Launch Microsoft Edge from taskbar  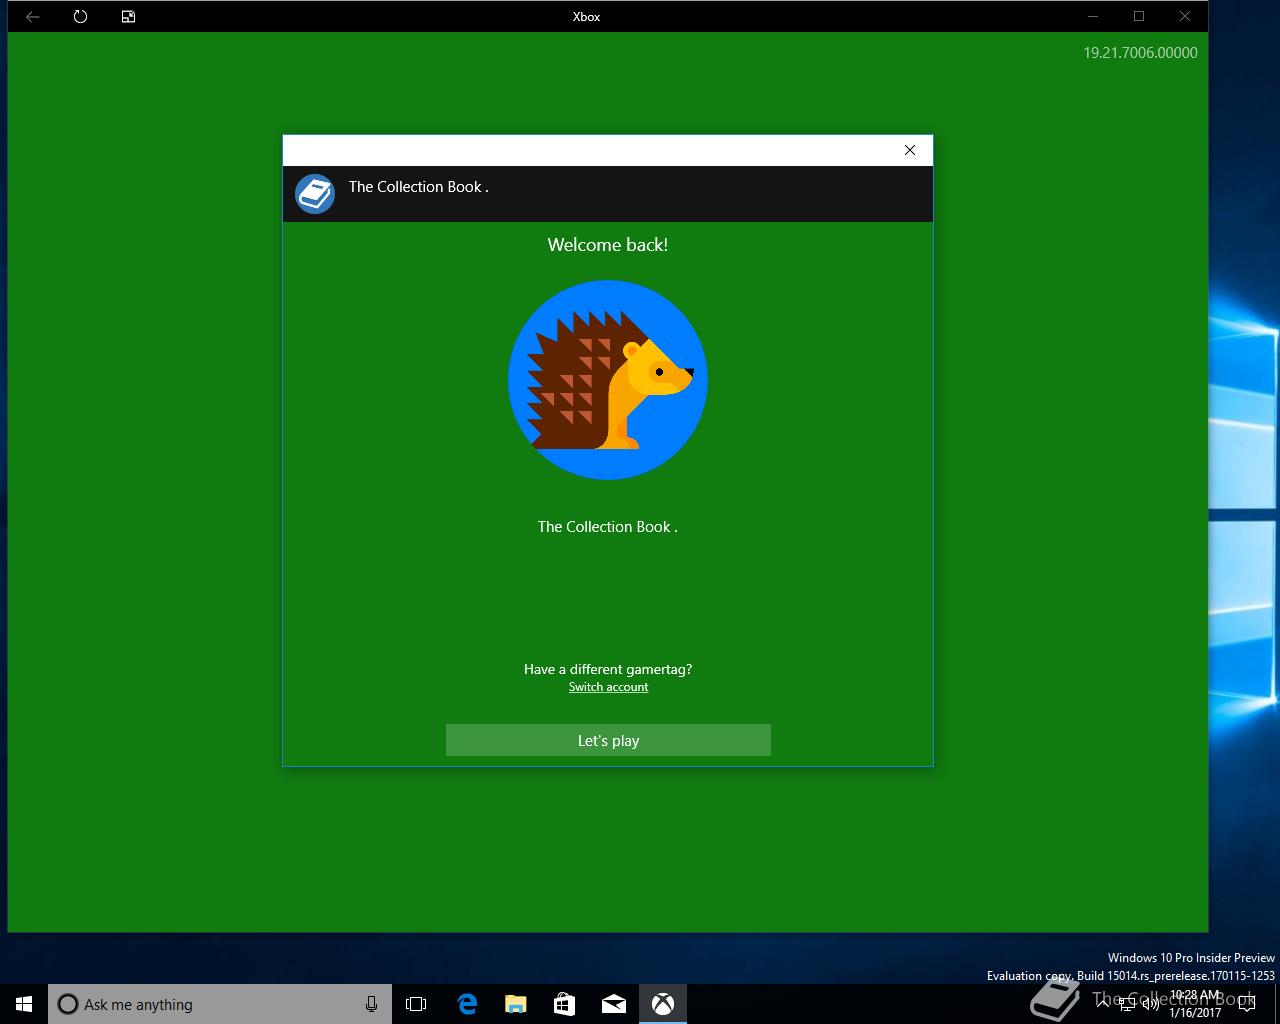click(467, 1004)
